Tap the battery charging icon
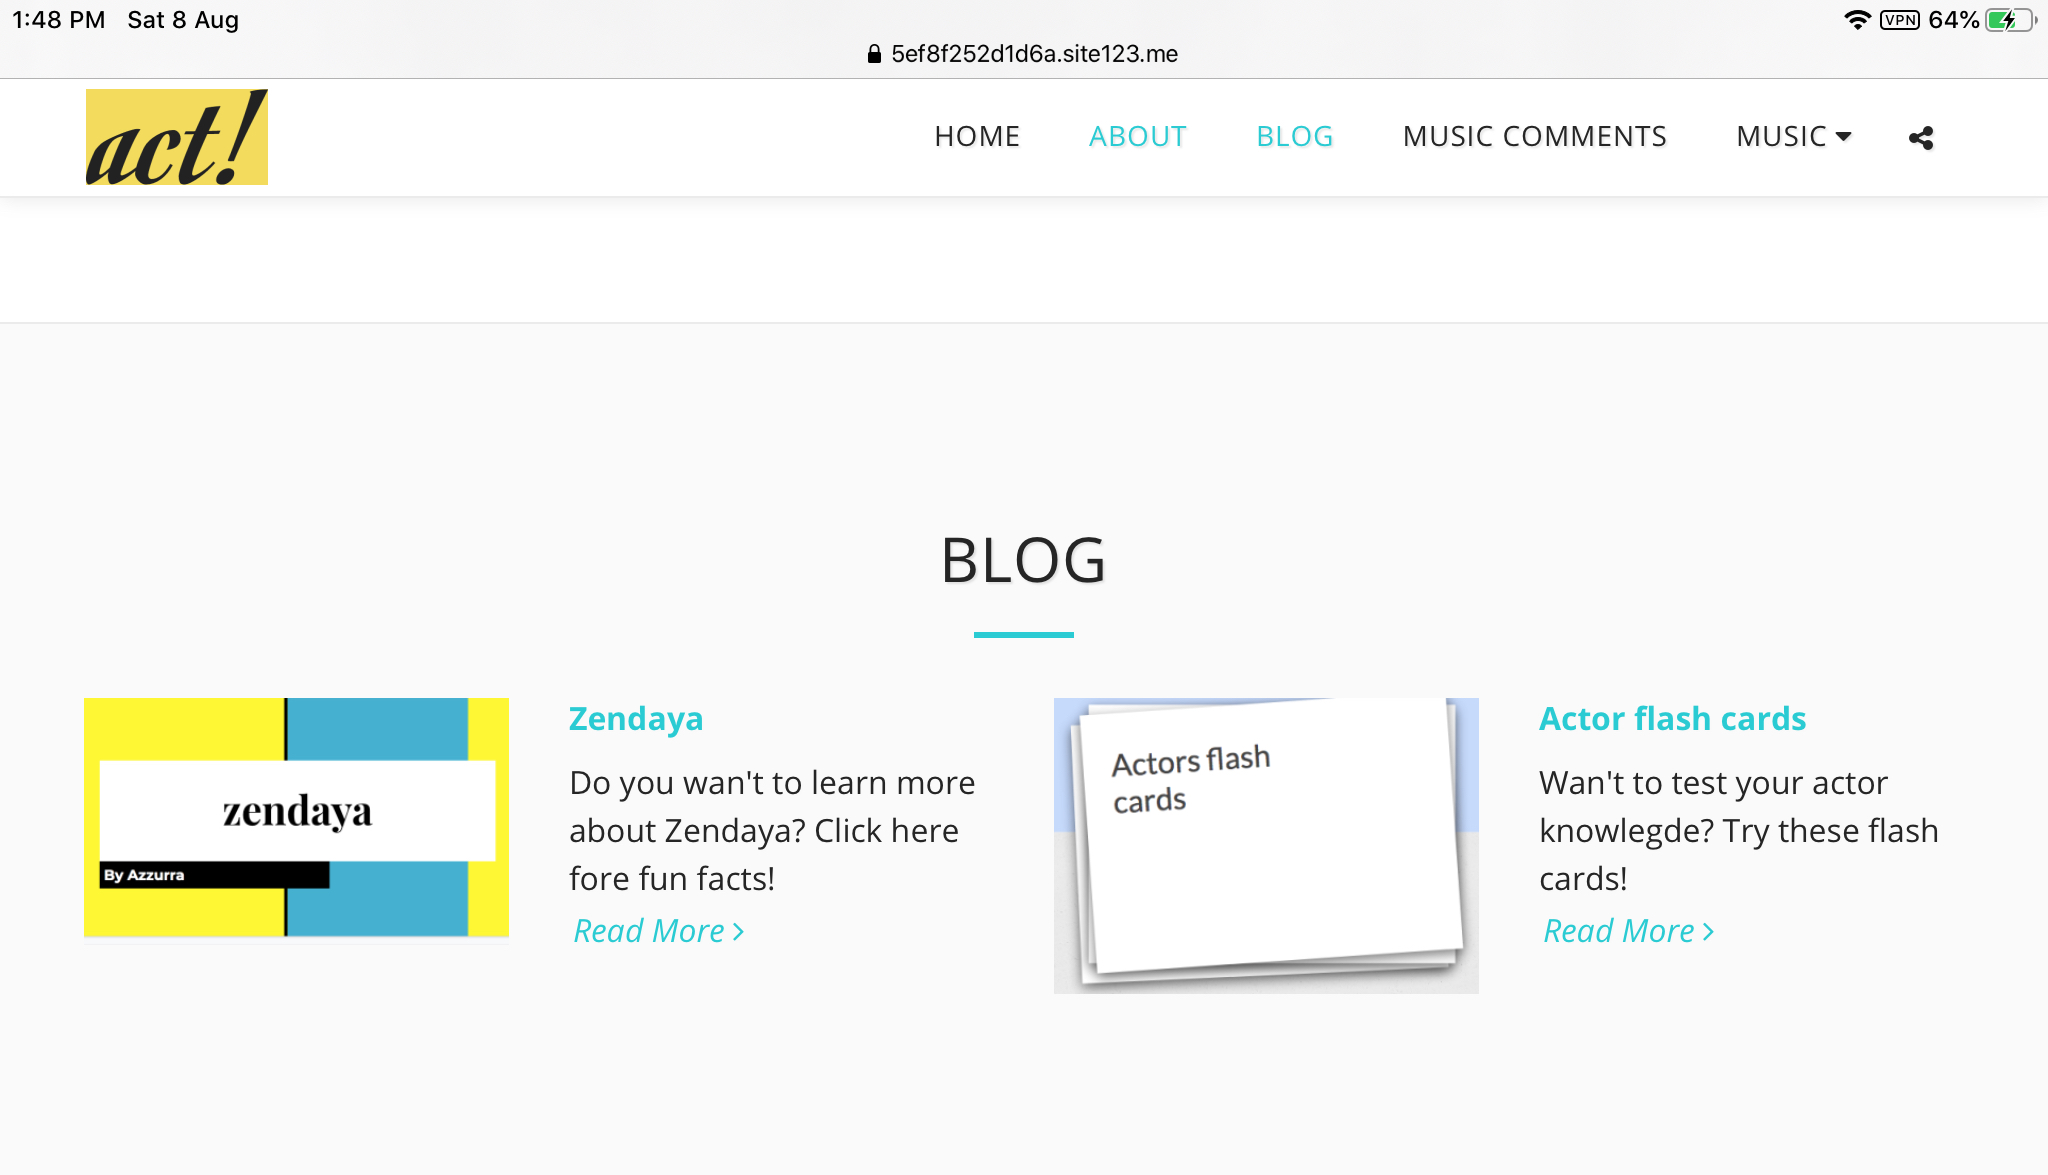 pos(2009,20)
